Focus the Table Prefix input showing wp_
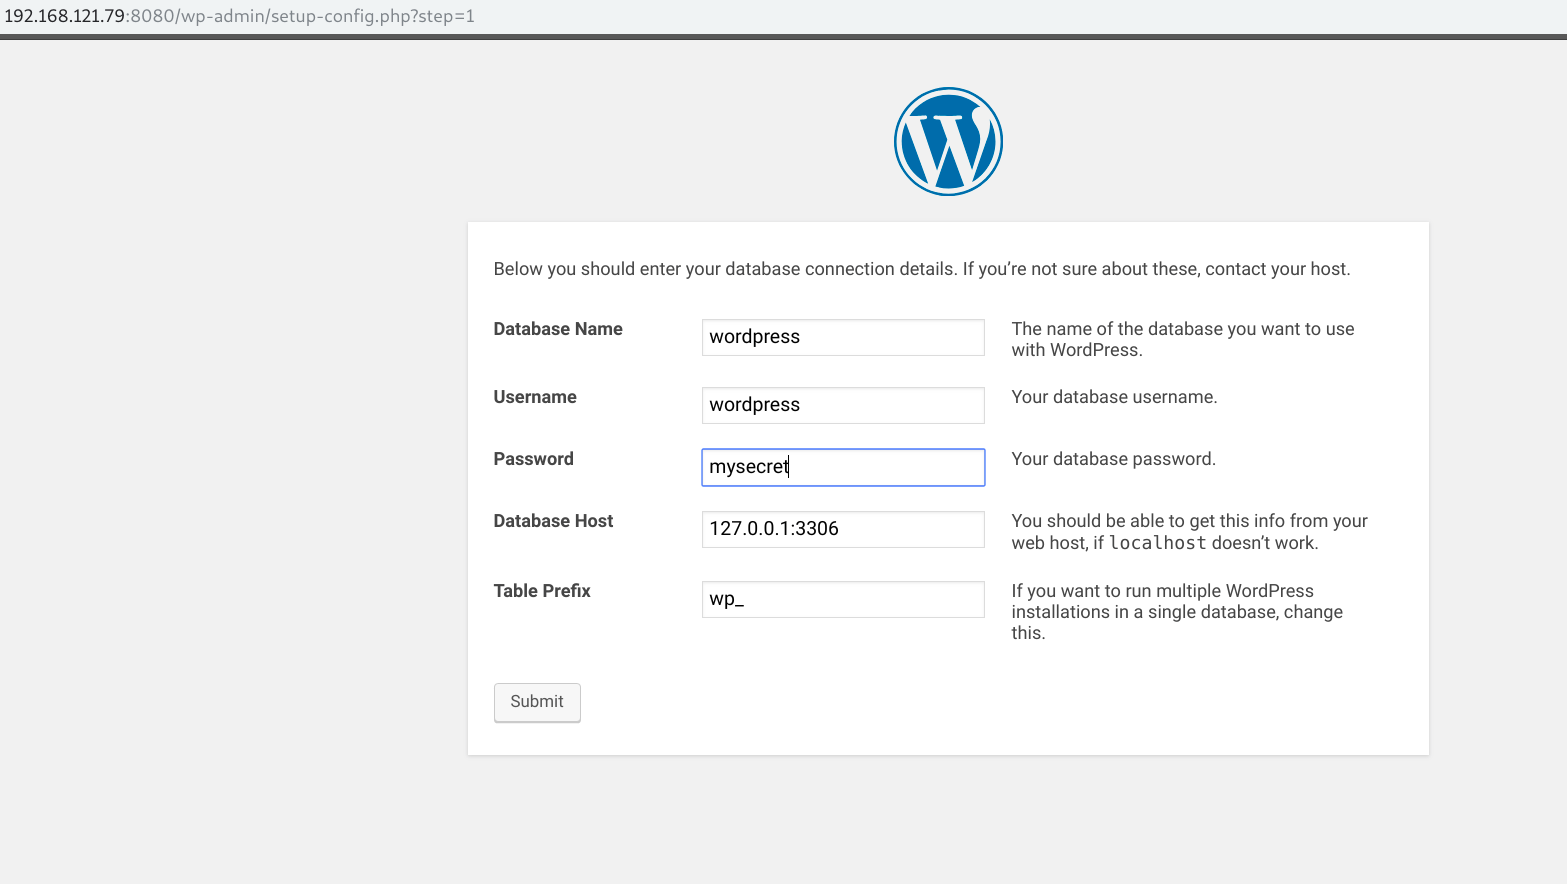 click(x=842, y=599)
